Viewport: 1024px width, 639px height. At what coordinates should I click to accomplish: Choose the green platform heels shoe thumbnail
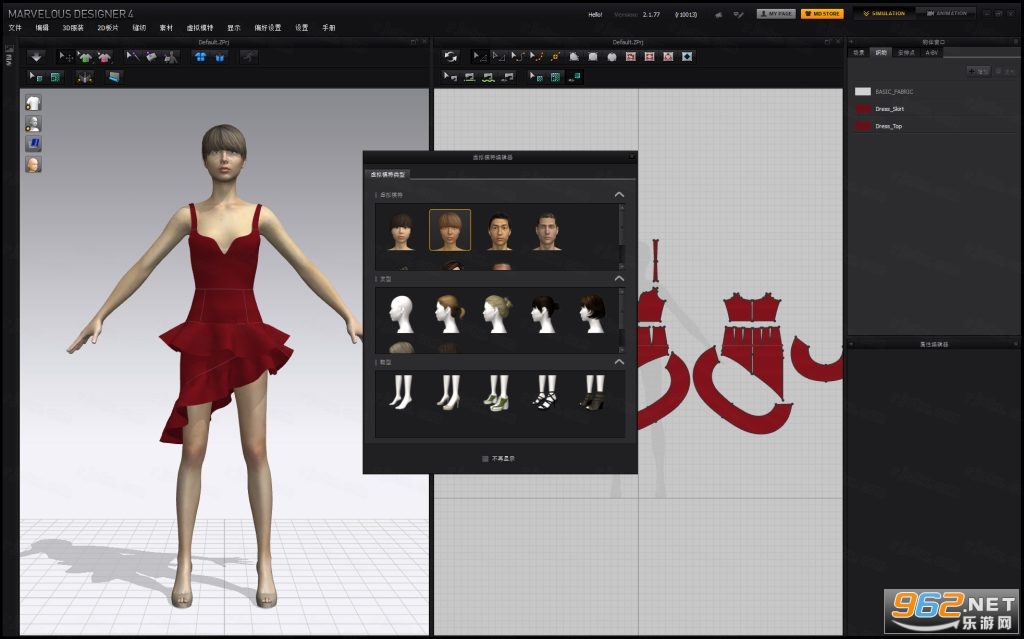pos(498,392)
